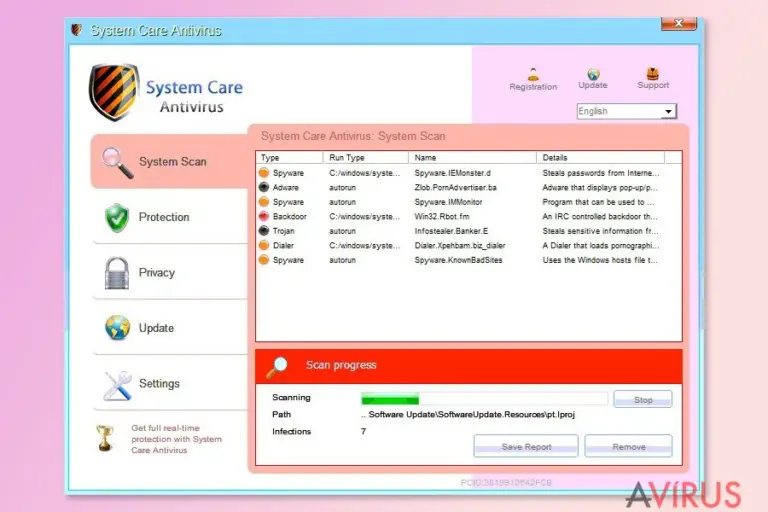Image resolution: width=768 pixels, height=512 pixels.
Task: Click the Protection green shield icon
Action: pyautogui.click(x=117, y=218)
